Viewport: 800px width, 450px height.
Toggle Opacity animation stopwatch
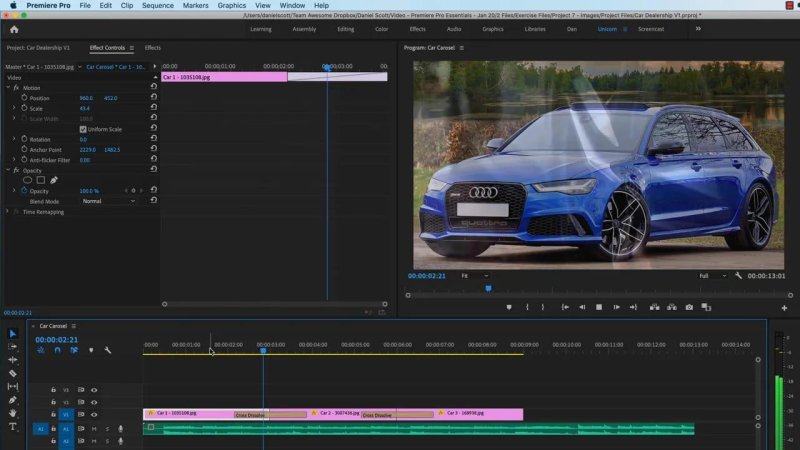click(24, 190)
